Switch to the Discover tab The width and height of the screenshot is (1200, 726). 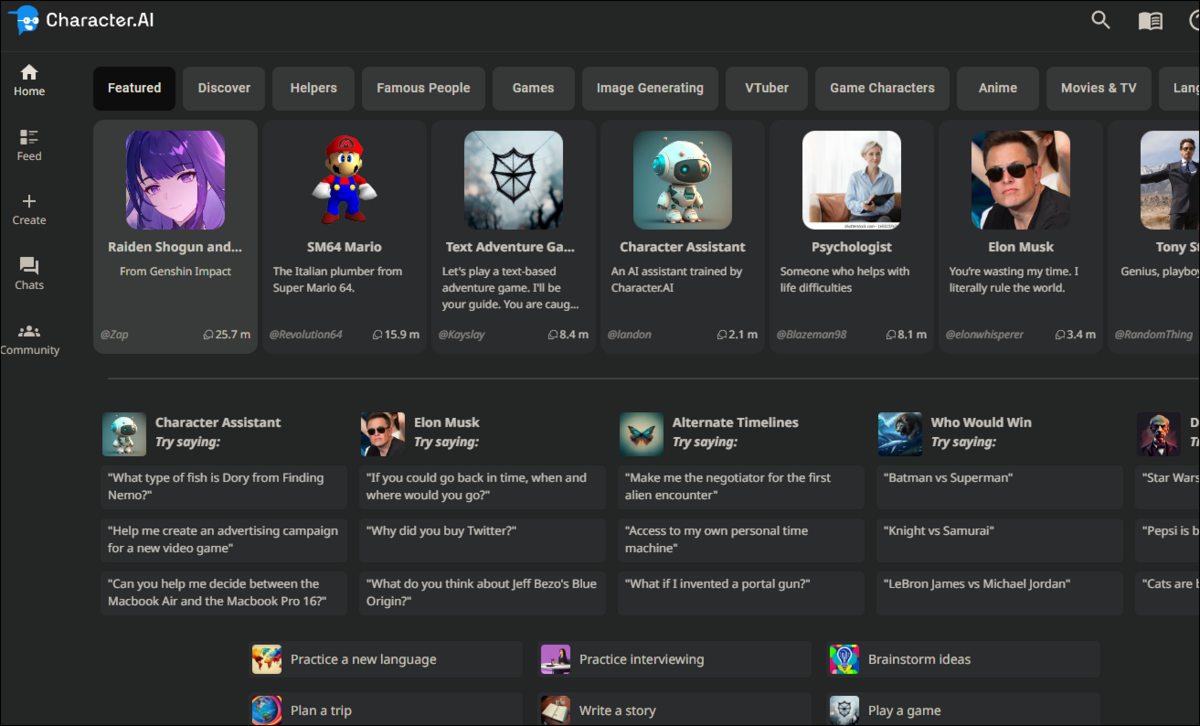point(224,88)
